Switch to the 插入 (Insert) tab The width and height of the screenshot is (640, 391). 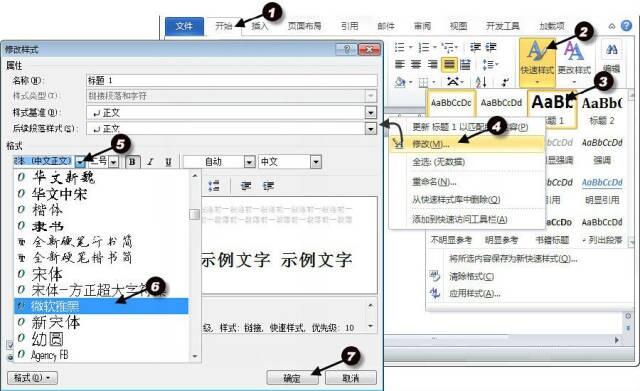[x=260, y=27]
